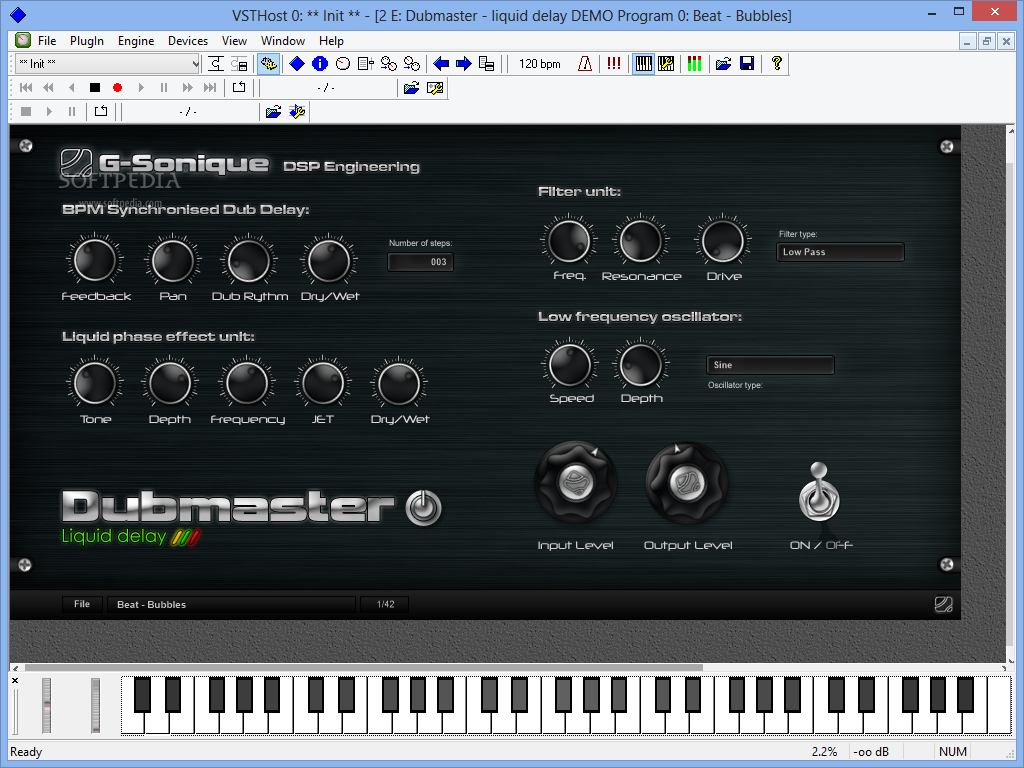
Task: Open plugin info with blue 'i' icon
Action: [319, 63]
